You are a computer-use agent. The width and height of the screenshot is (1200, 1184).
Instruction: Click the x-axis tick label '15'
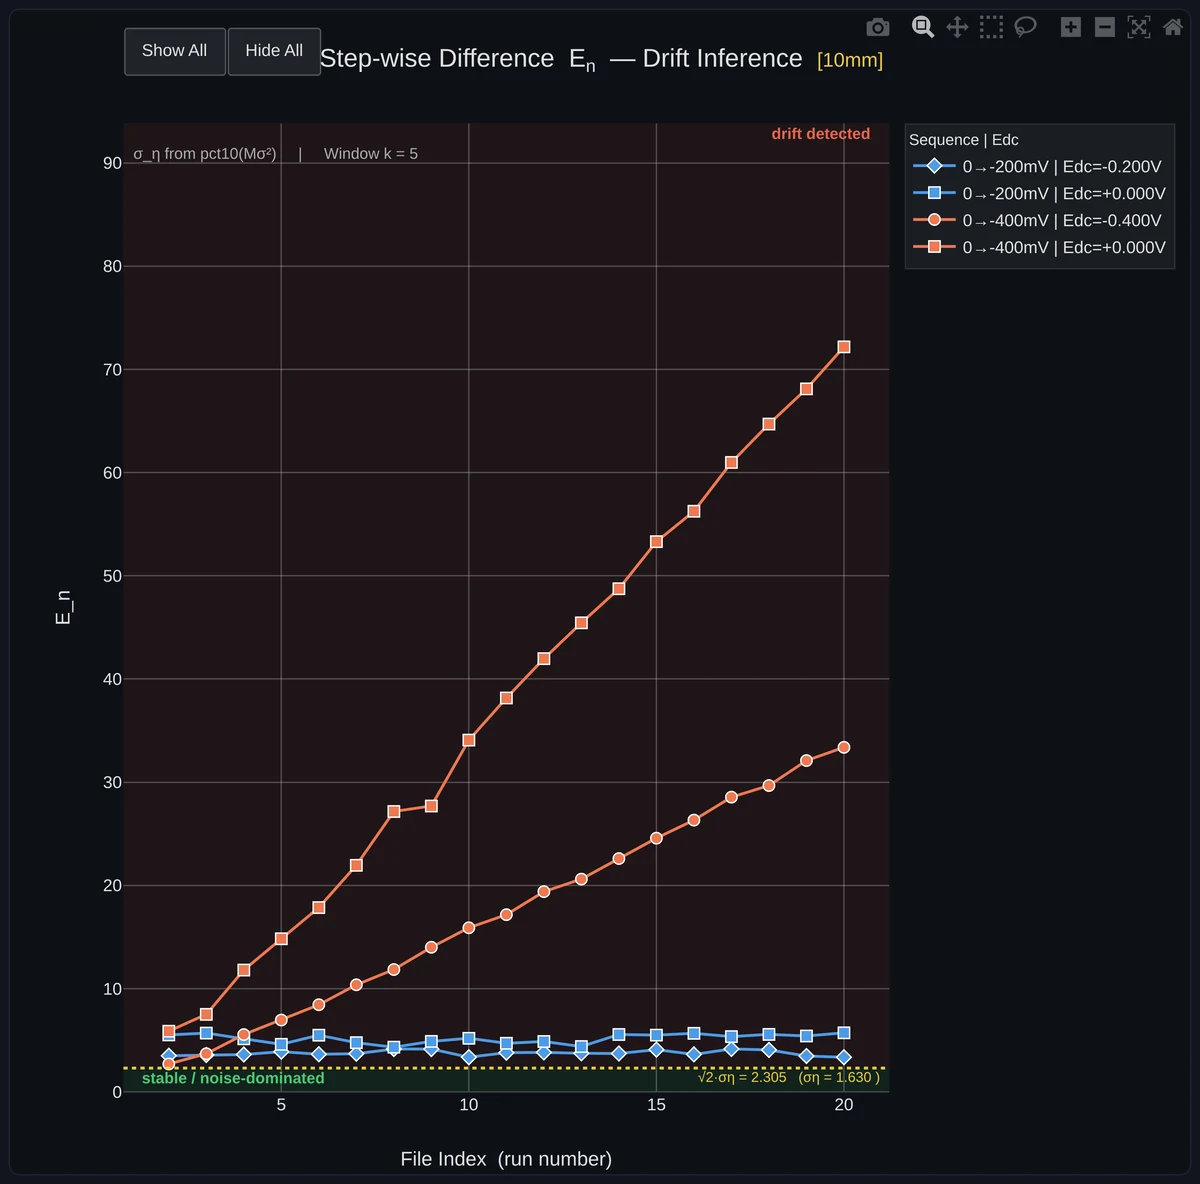pyautogui.click(x=656, y=1105)
